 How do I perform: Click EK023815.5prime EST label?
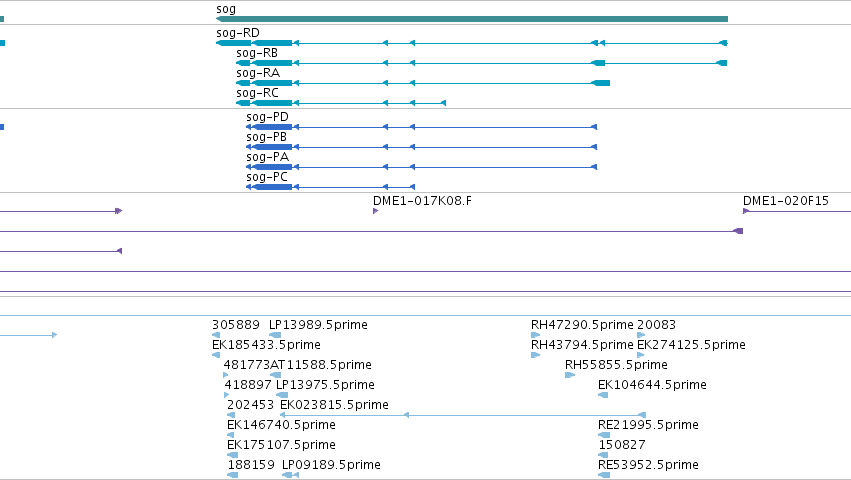[x=334, y=405]
